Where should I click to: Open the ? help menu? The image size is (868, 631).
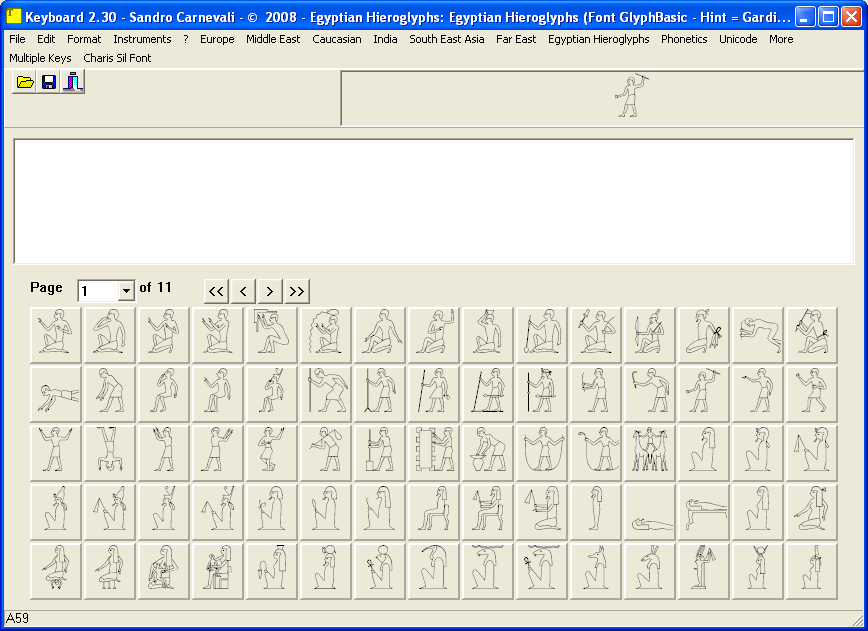186,39
